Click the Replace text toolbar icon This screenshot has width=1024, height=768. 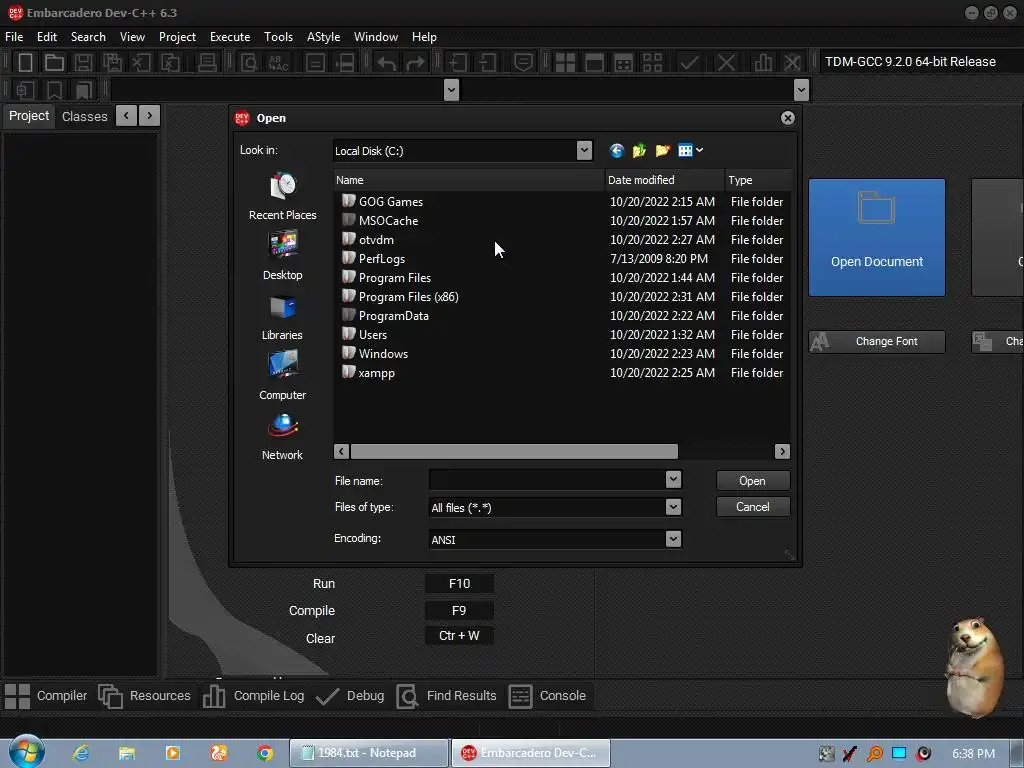[279, 63]
